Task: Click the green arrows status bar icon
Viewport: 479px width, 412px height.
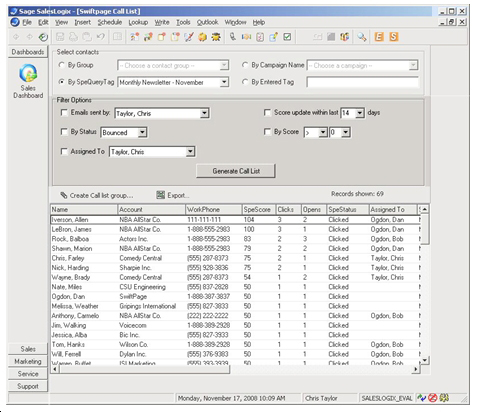Action: tap(422, 398)
